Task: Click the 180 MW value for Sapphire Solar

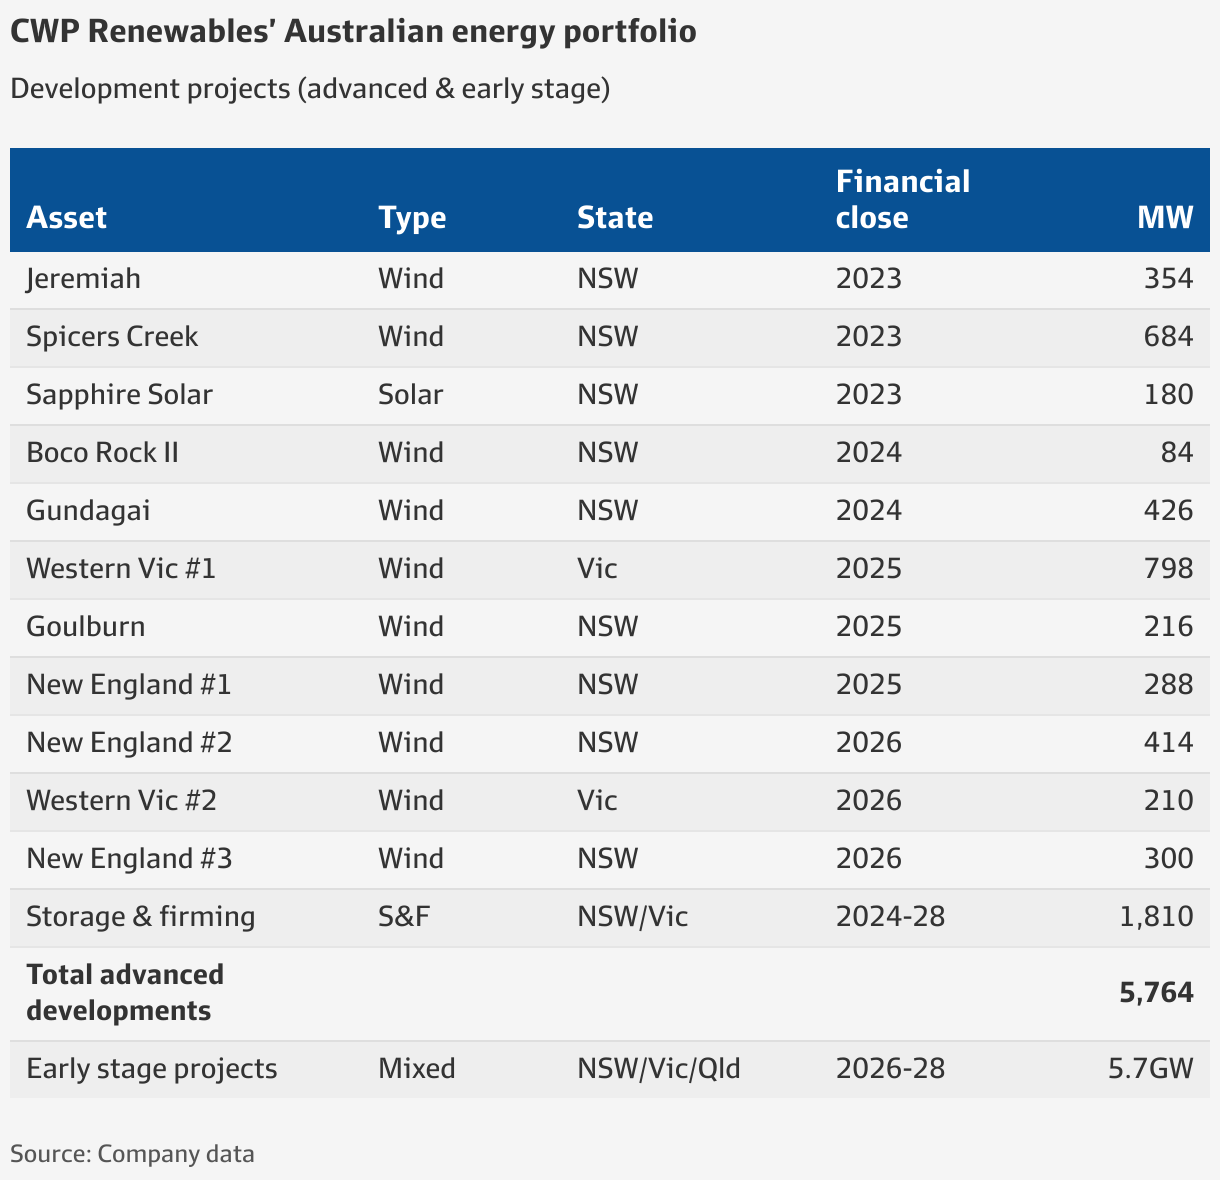Action: (x=1168, y=394)
